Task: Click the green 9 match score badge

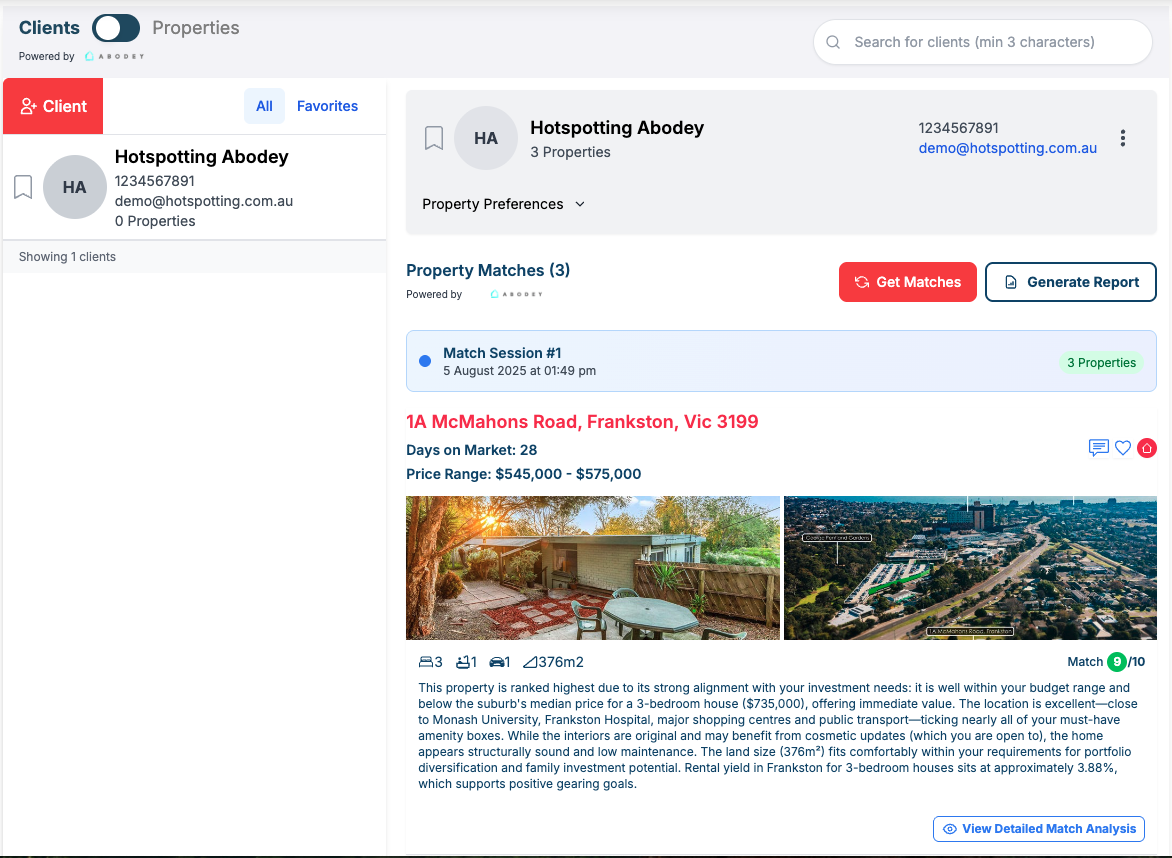Action: coord(1116,661)
